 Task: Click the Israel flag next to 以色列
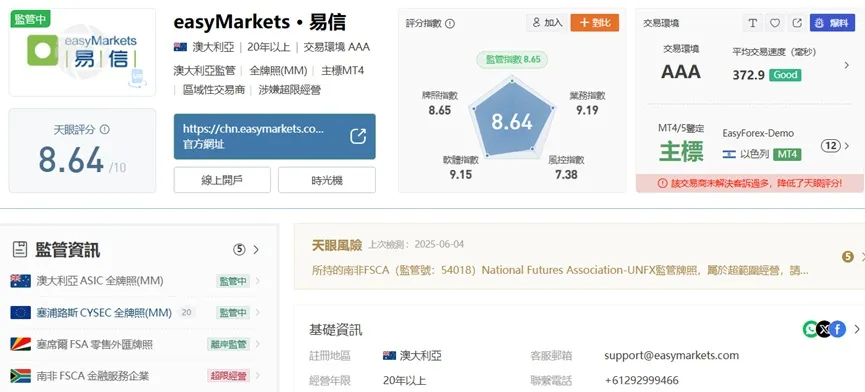729,154
